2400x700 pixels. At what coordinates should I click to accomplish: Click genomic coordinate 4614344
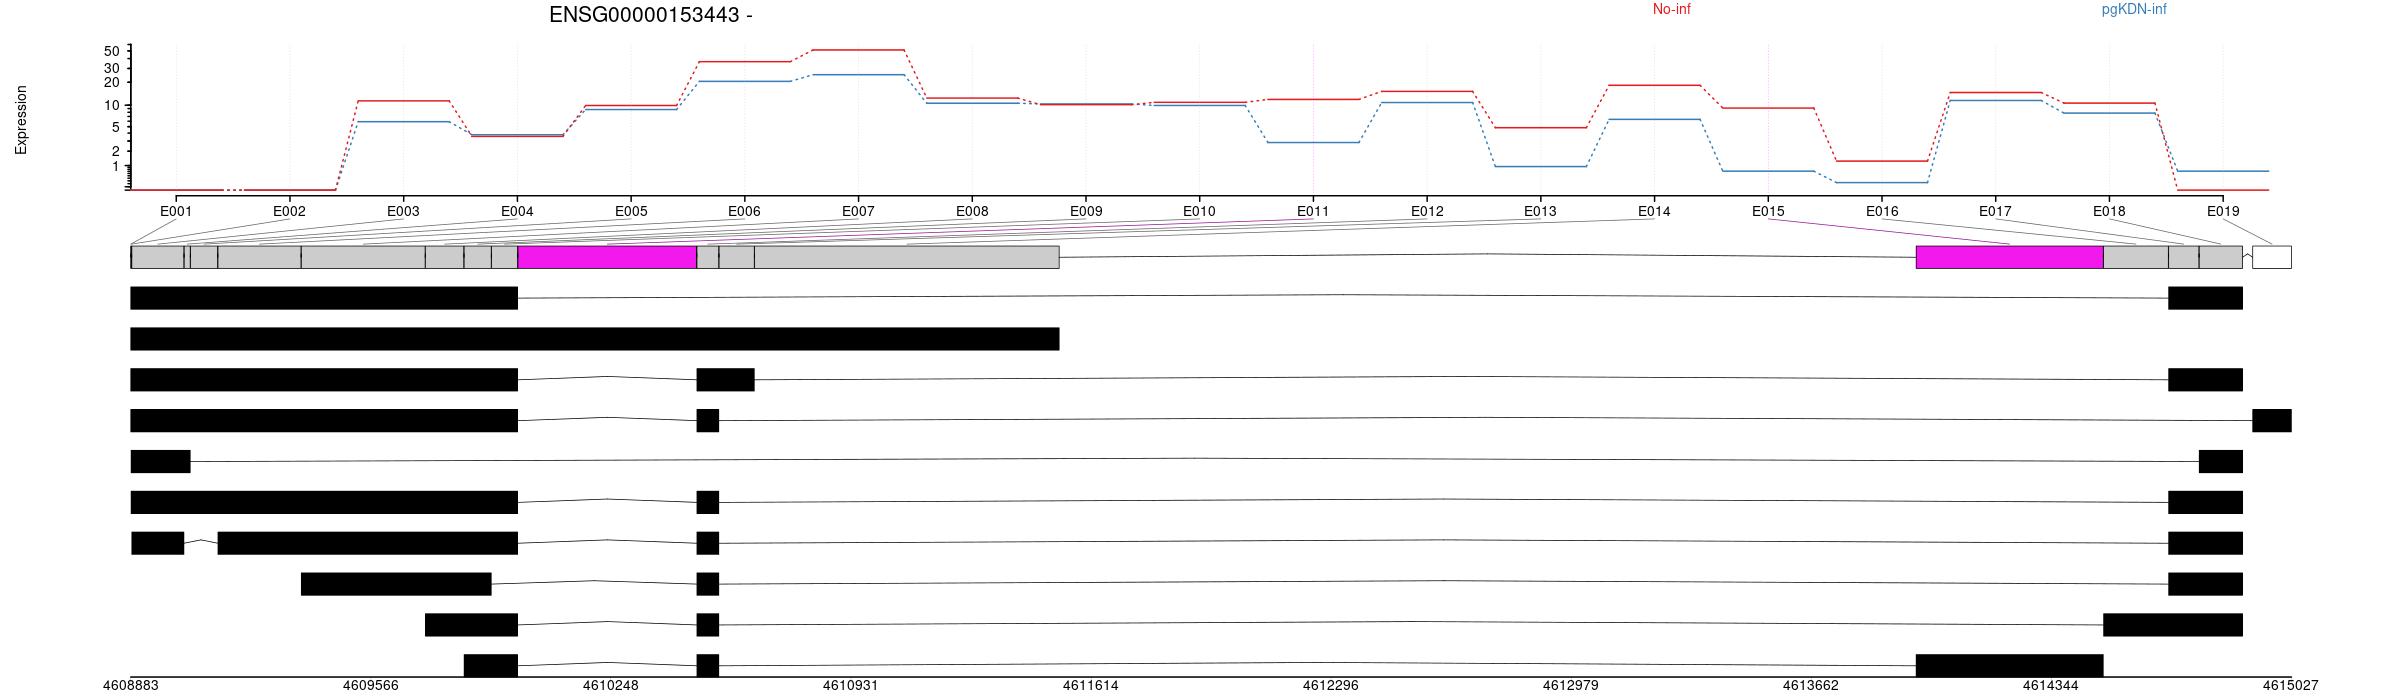coord(2051,686)
